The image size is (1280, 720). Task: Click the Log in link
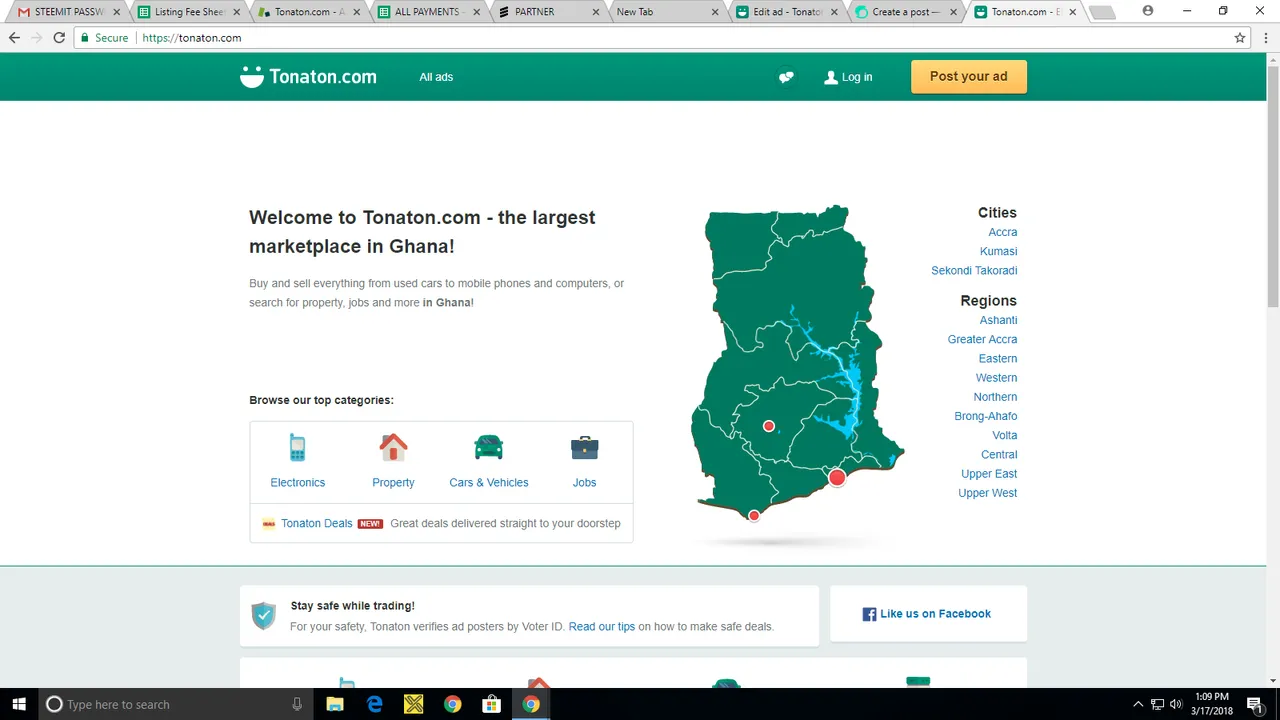[x=848, y=77]
